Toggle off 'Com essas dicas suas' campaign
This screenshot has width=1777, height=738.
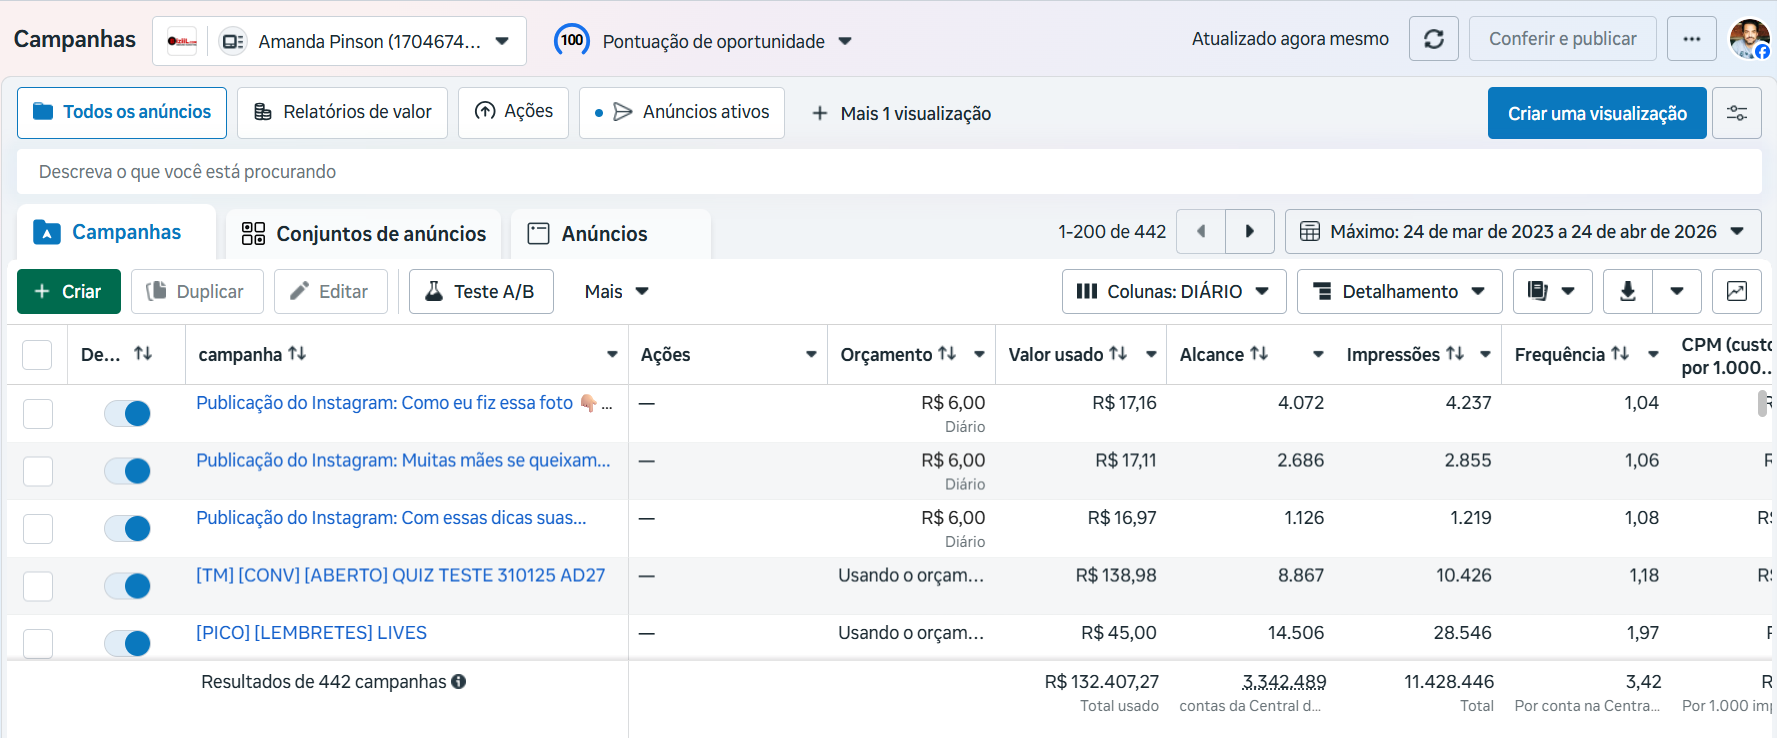(127, 528)
